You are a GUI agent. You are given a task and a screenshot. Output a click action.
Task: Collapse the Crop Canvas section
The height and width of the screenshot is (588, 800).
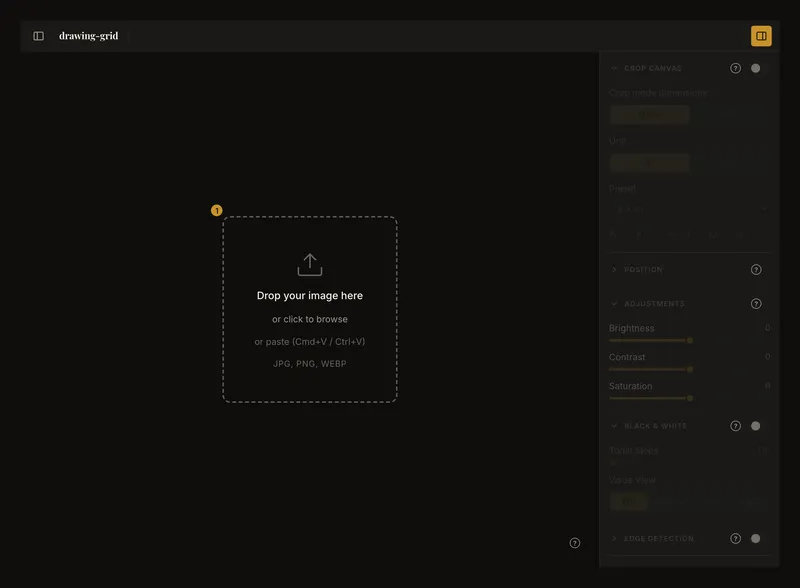pyautogui.click(x=614, y=68)
